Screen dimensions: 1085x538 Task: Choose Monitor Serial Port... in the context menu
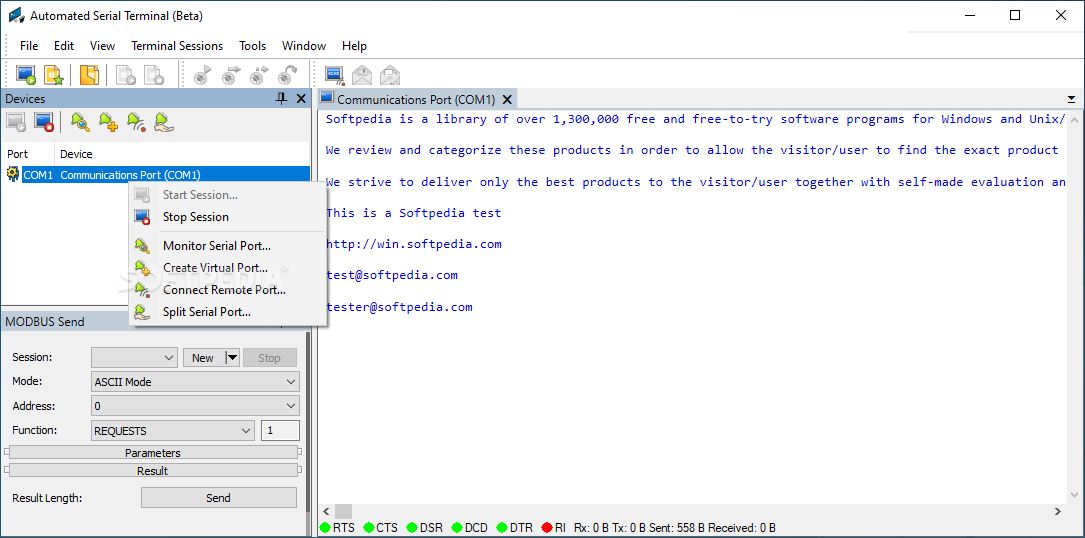coord(228,245)
